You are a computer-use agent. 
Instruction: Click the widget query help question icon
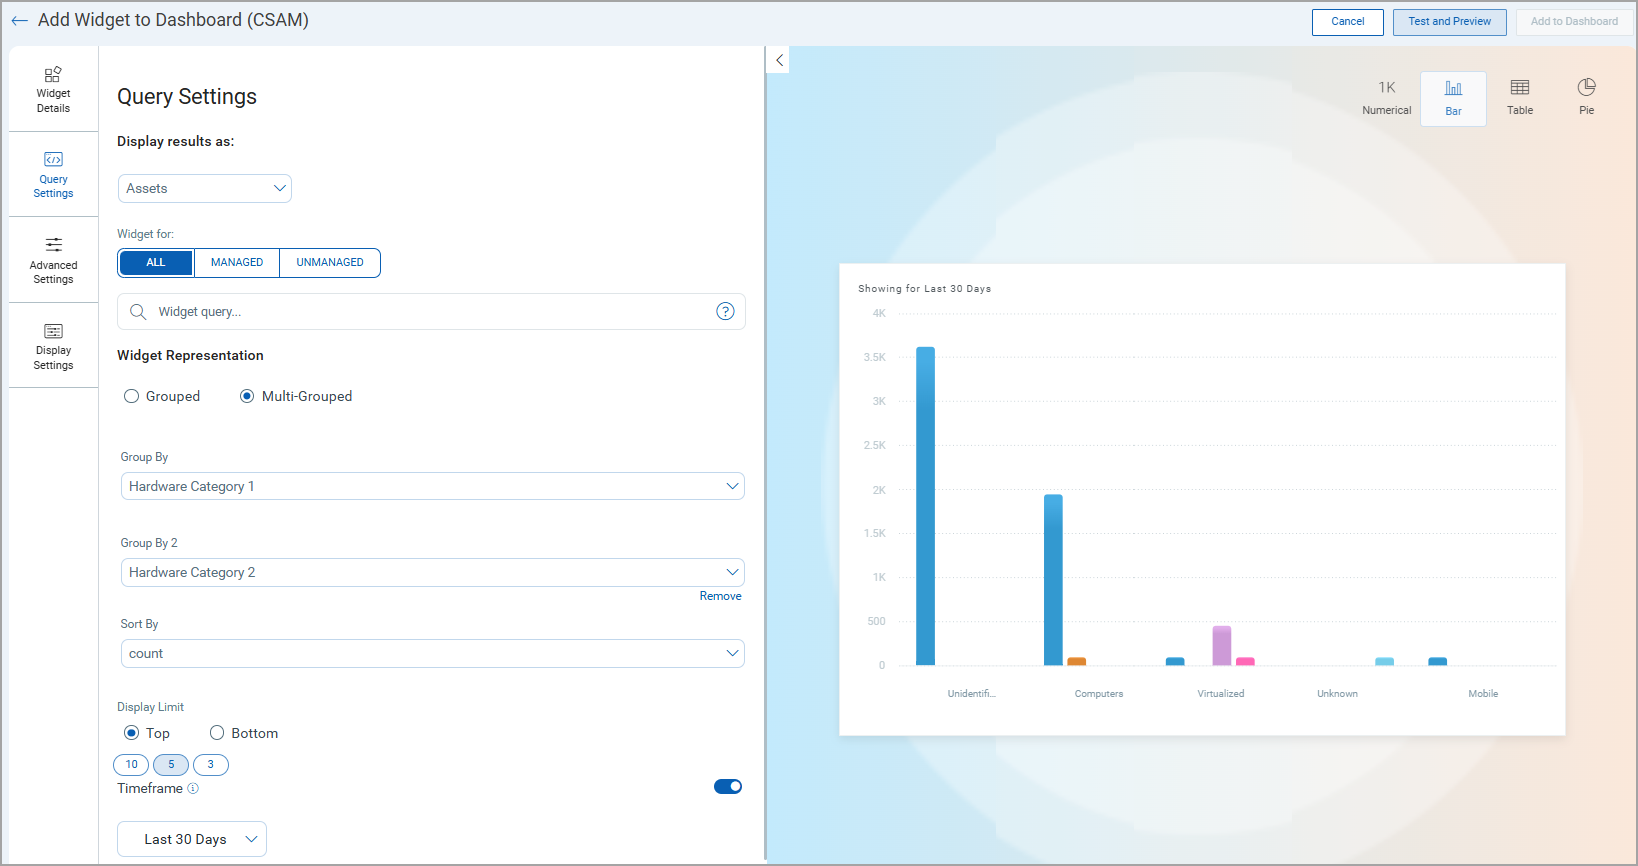tap(725, 312)
